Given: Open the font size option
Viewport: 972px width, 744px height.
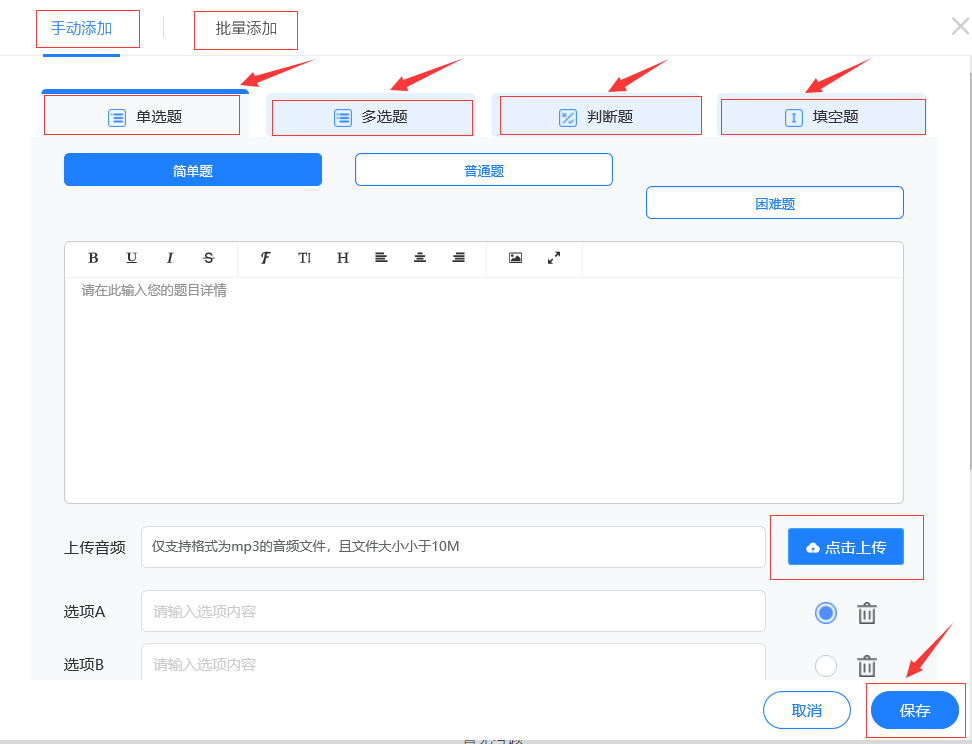Looking at the screenshot, I should tap(304, 258).
